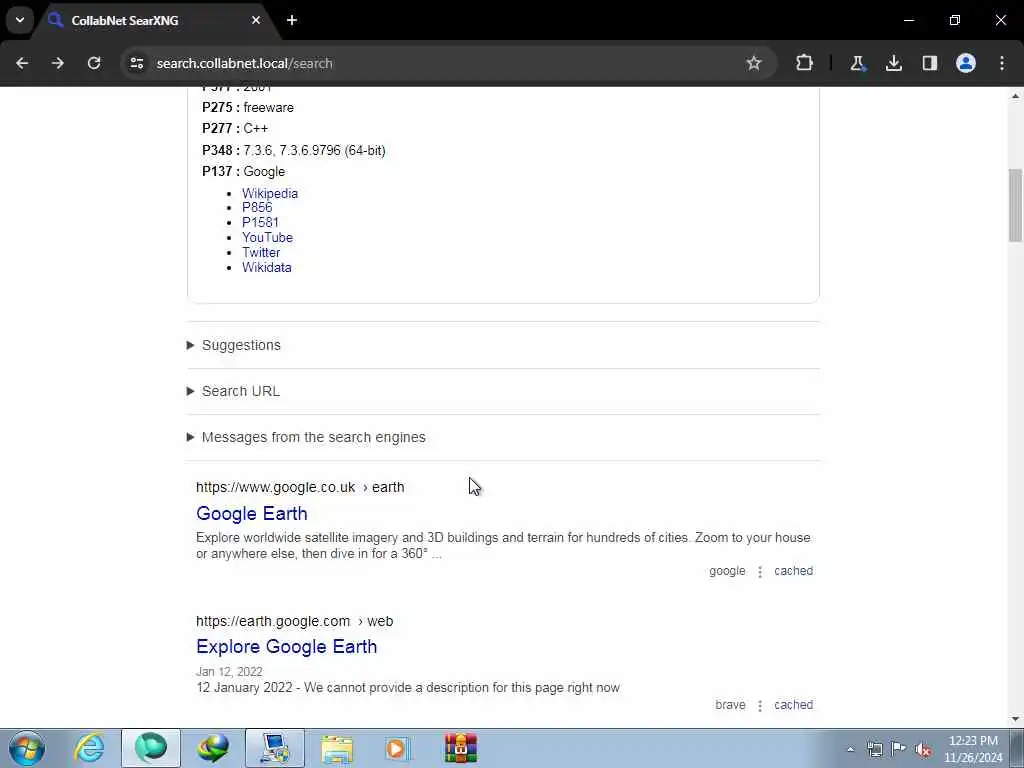This screenshot has width=1024, height=768.
Task: Open cached version of Google Earth result
Action: tap(793, 571)
